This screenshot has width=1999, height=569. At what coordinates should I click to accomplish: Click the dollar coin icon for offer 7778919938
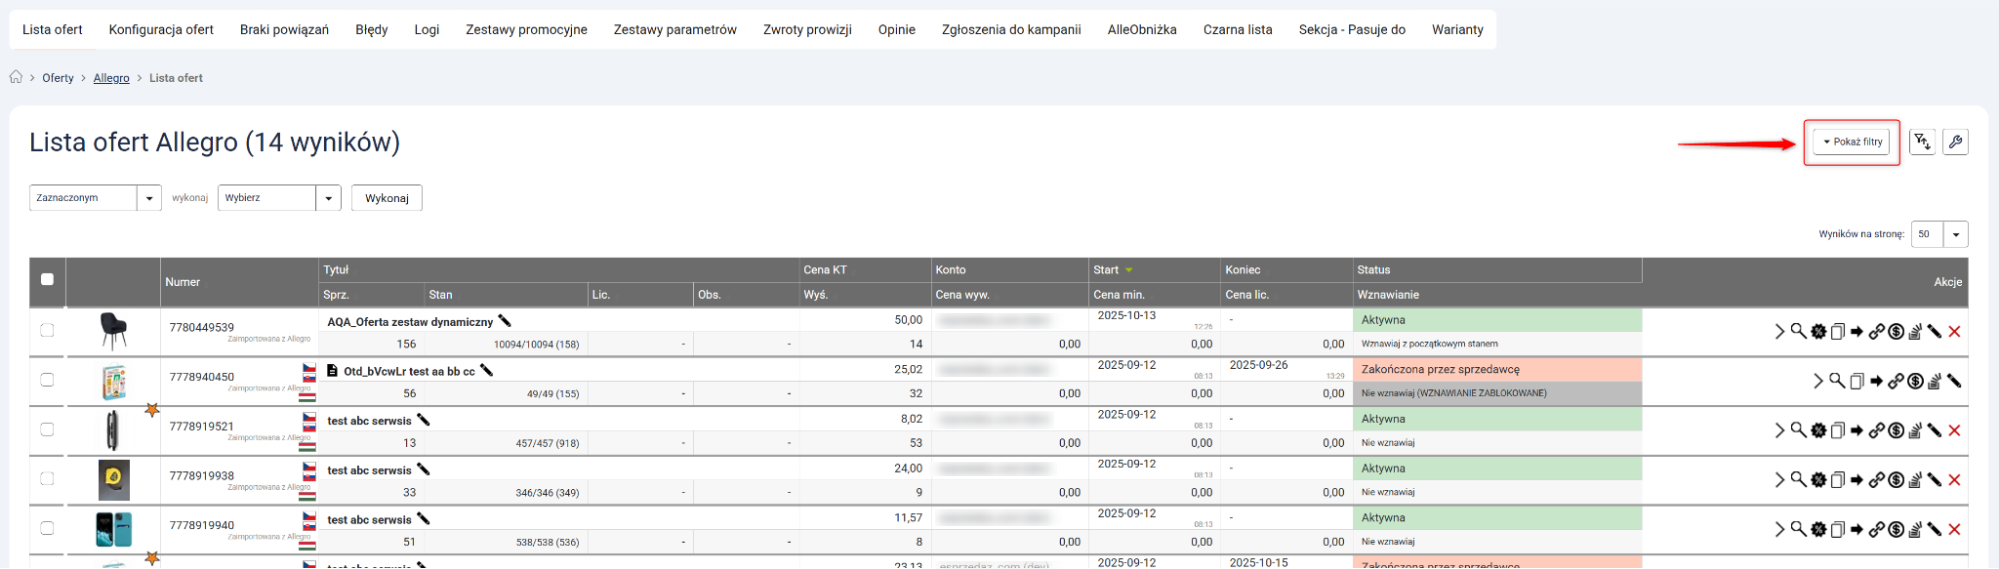point(1896,480)
